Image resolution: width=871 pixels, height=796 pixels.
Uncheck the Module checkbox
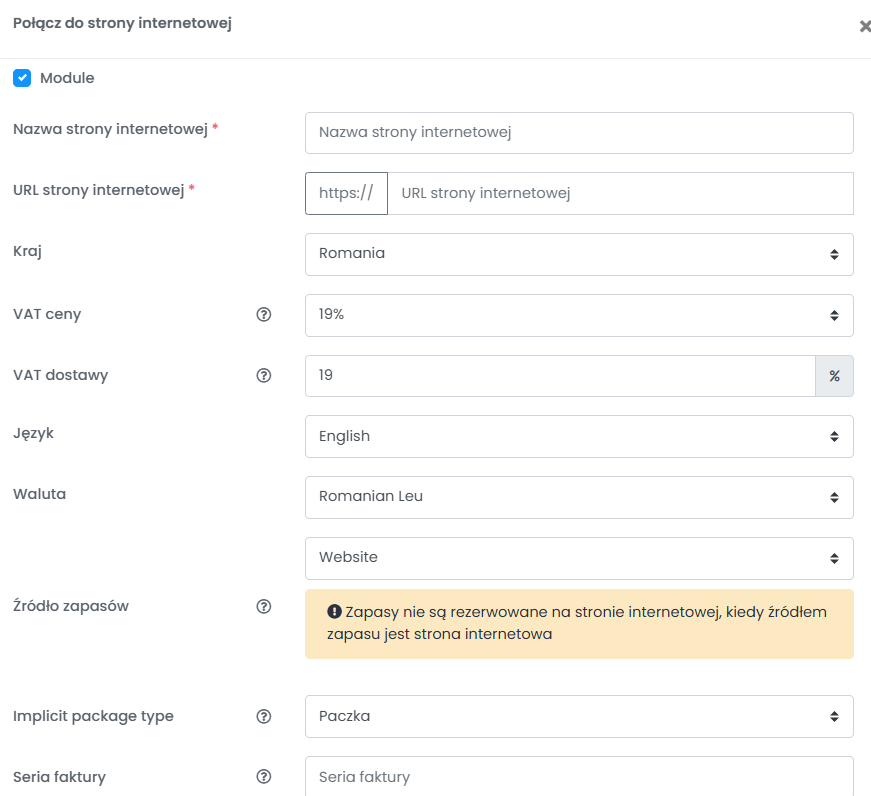point(22,78)
